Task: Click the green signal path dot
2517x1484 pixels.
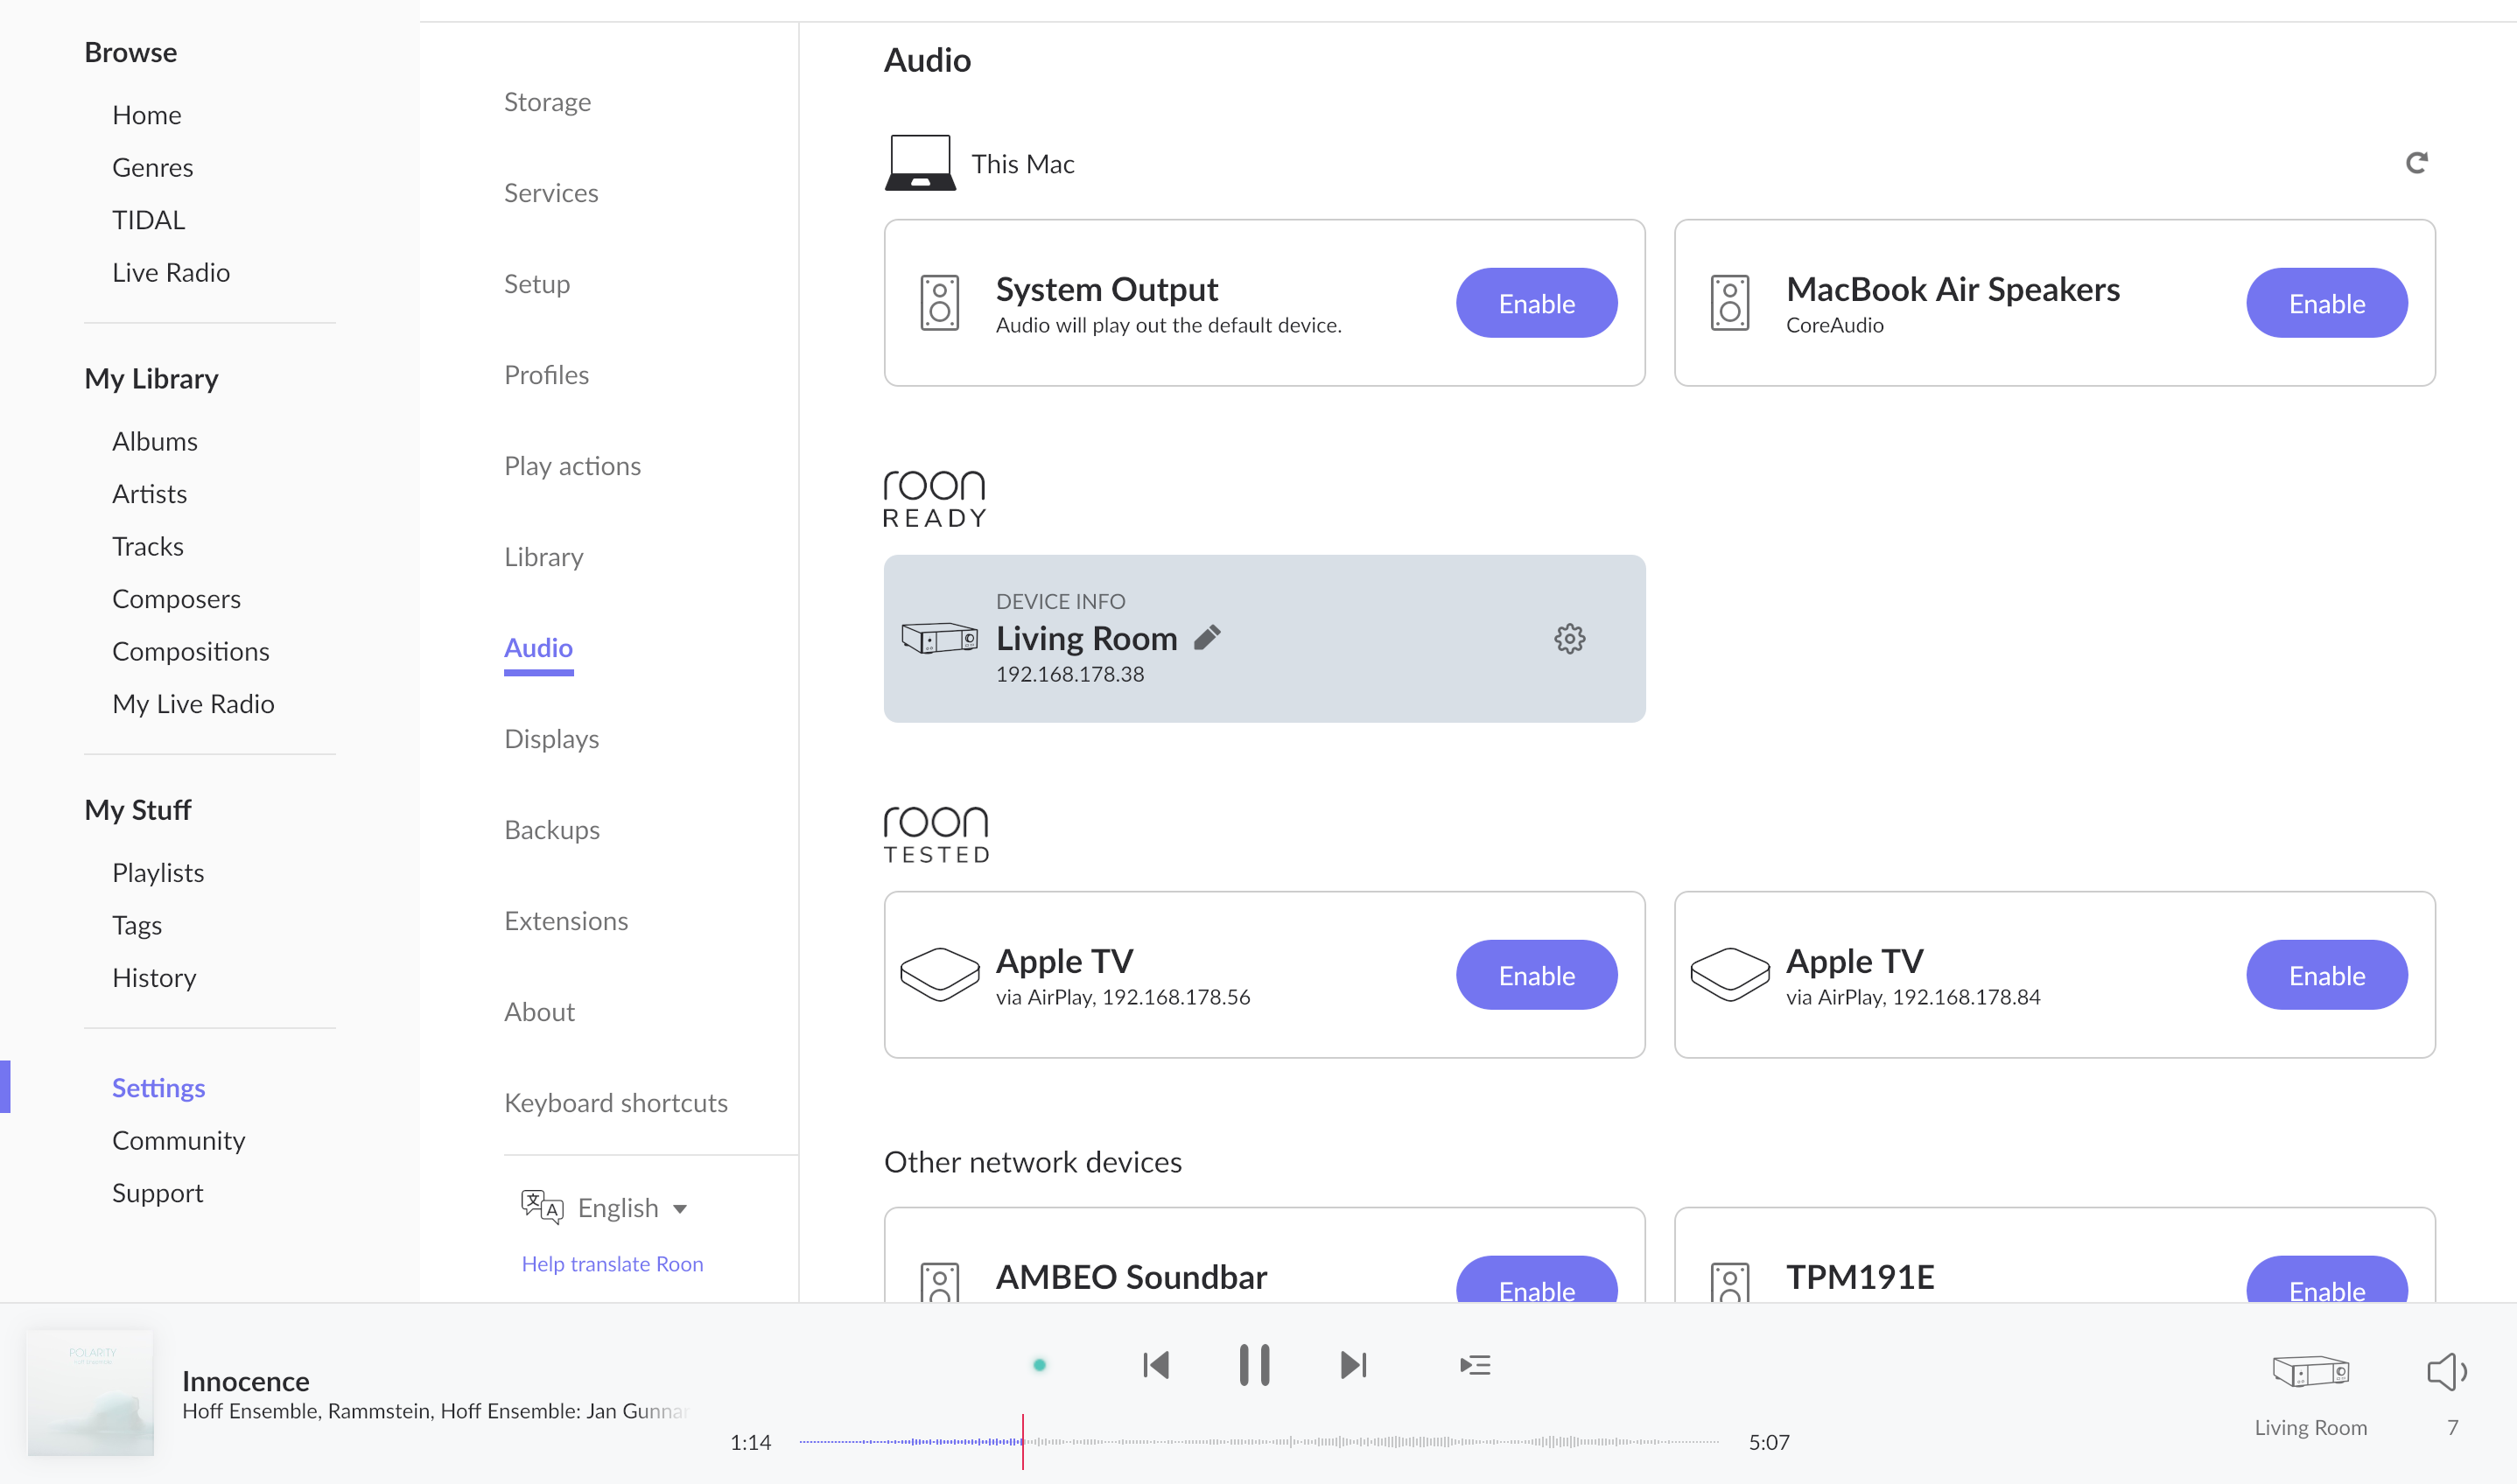Action: click(x=1039, y=1364)
